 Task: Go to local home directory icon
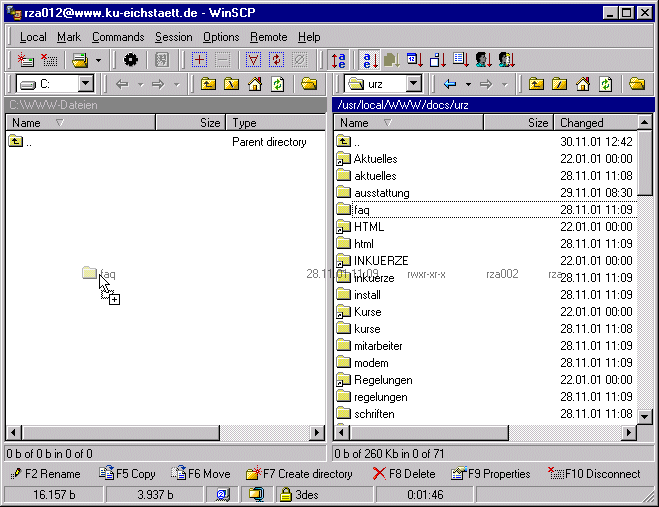point(255,84)
